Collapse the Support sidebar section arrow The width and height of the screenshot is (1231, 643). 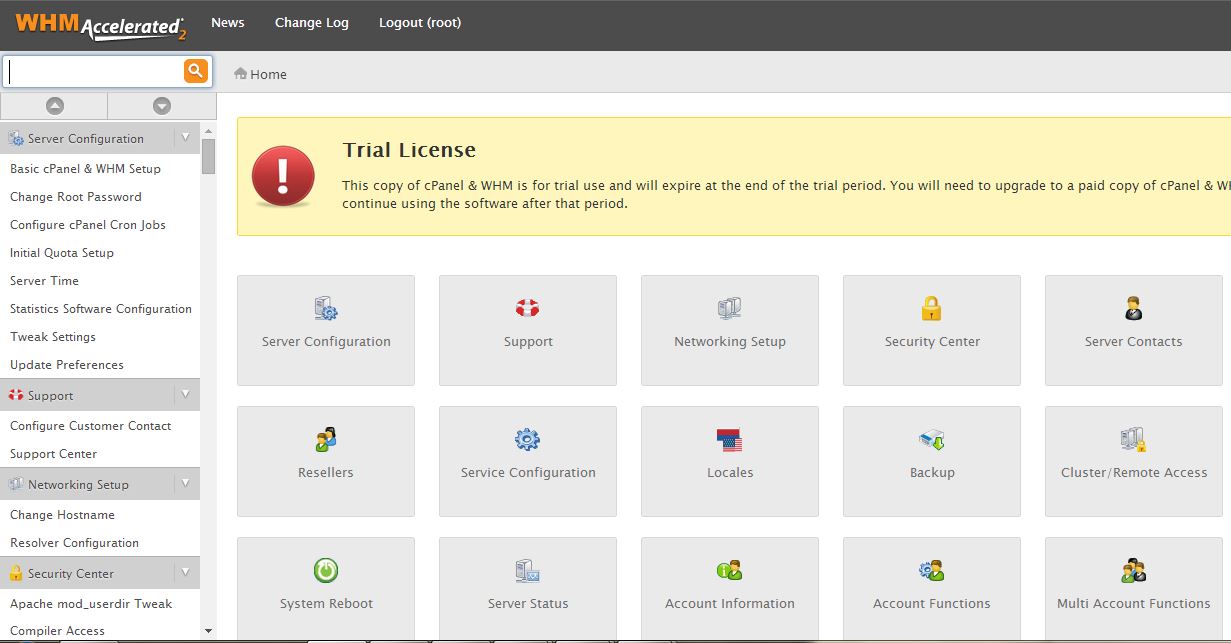186,395
